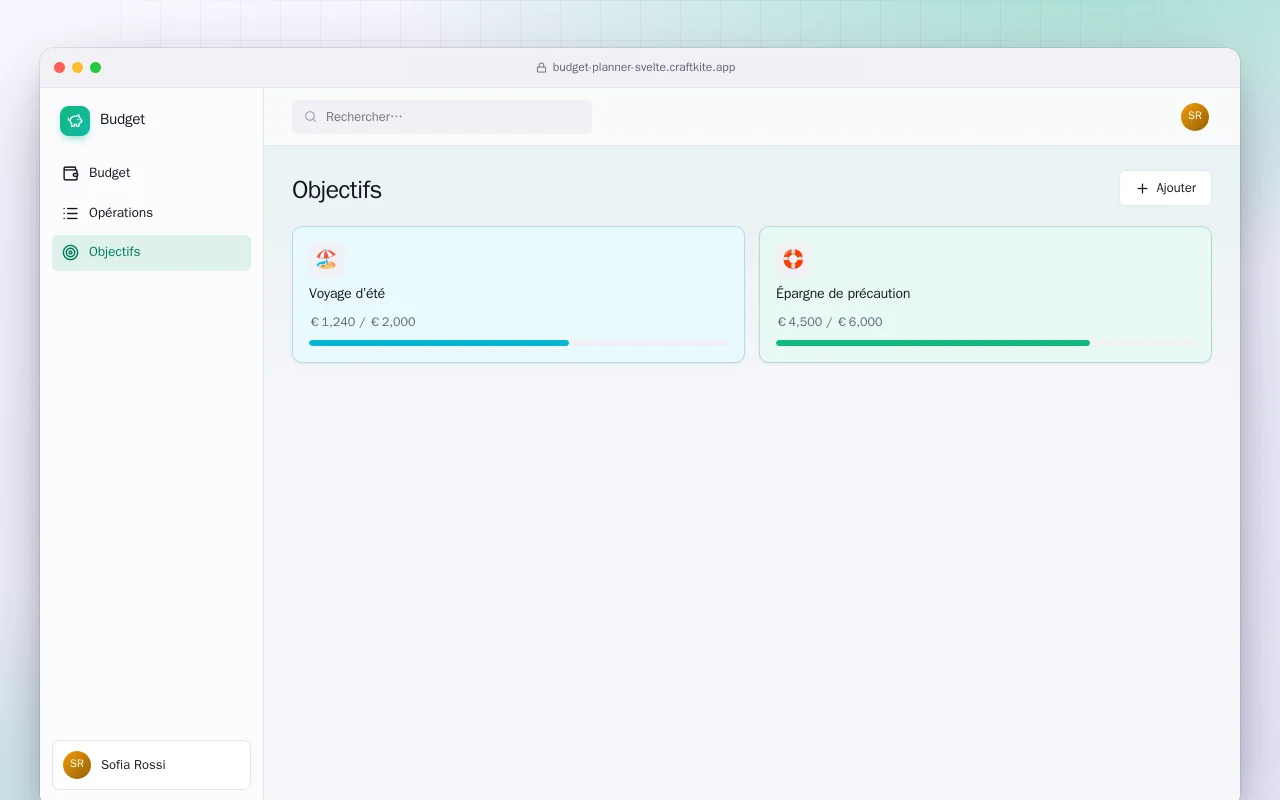Click the wallet icon beside Budget
1280x800 pixels.
(x=71, y=173)
